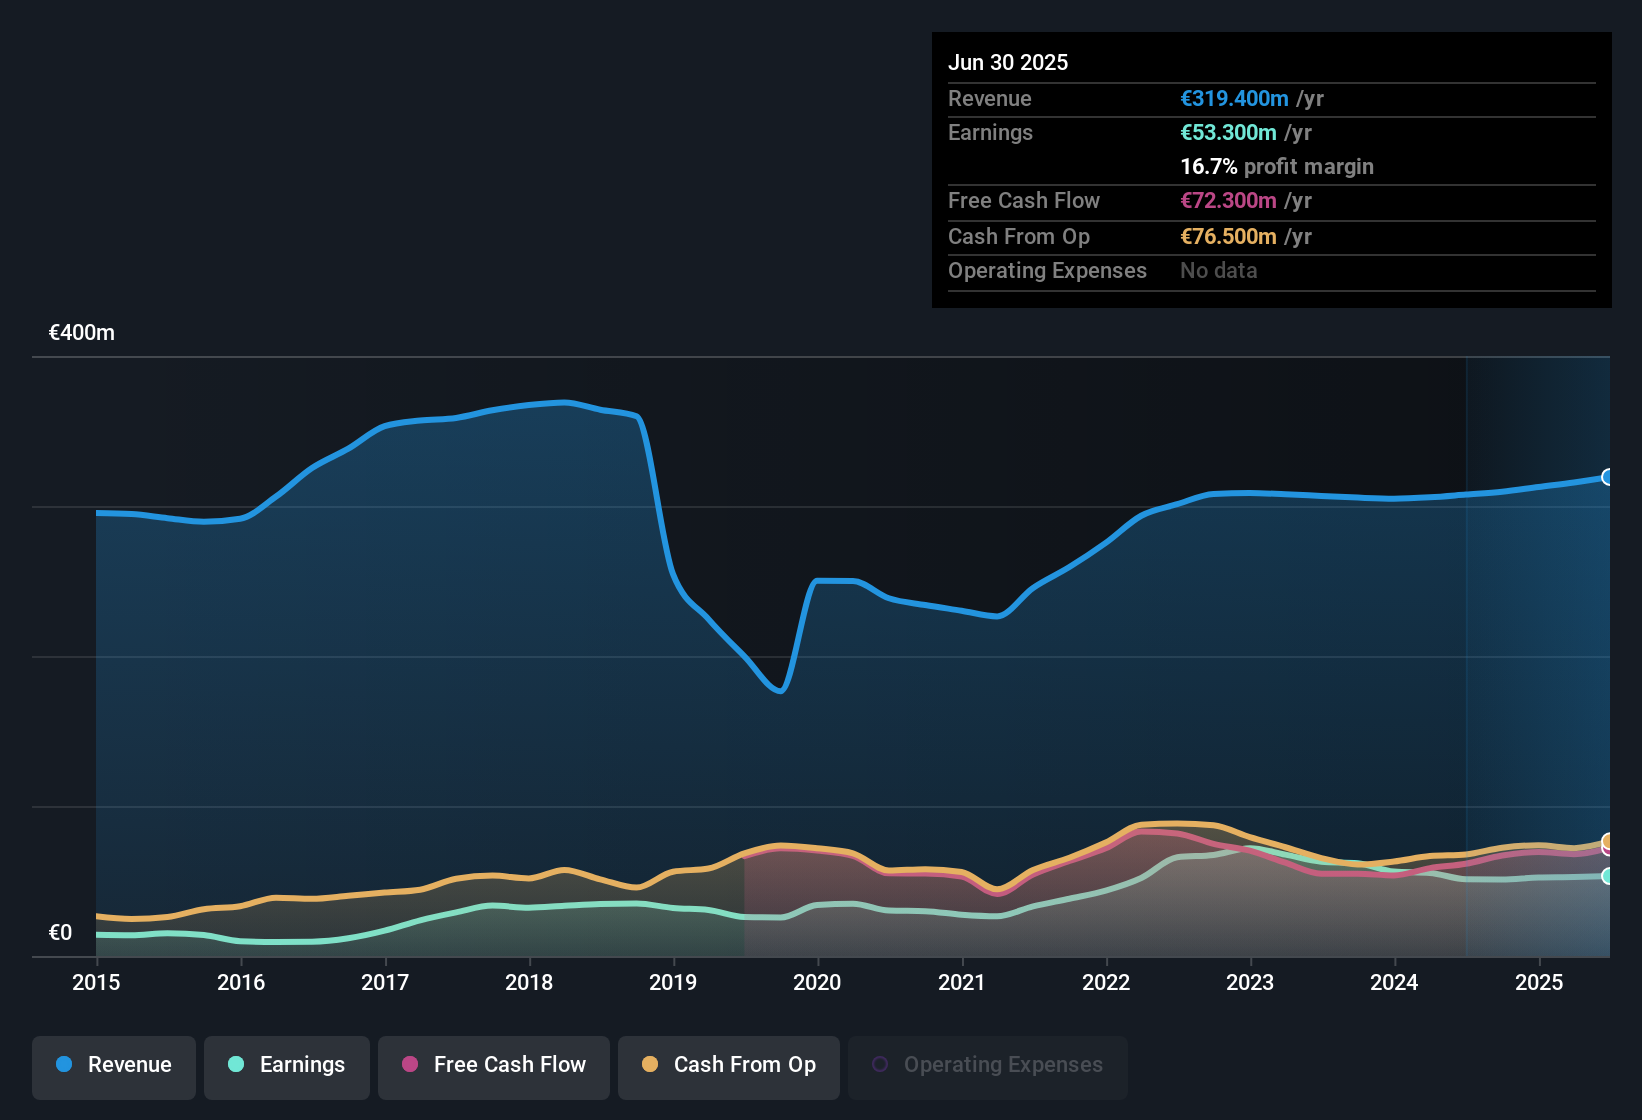Click the blue Revenue legend dot
The height and width of the screenshot is (1120, 1642).
[x=64, y=1065]
